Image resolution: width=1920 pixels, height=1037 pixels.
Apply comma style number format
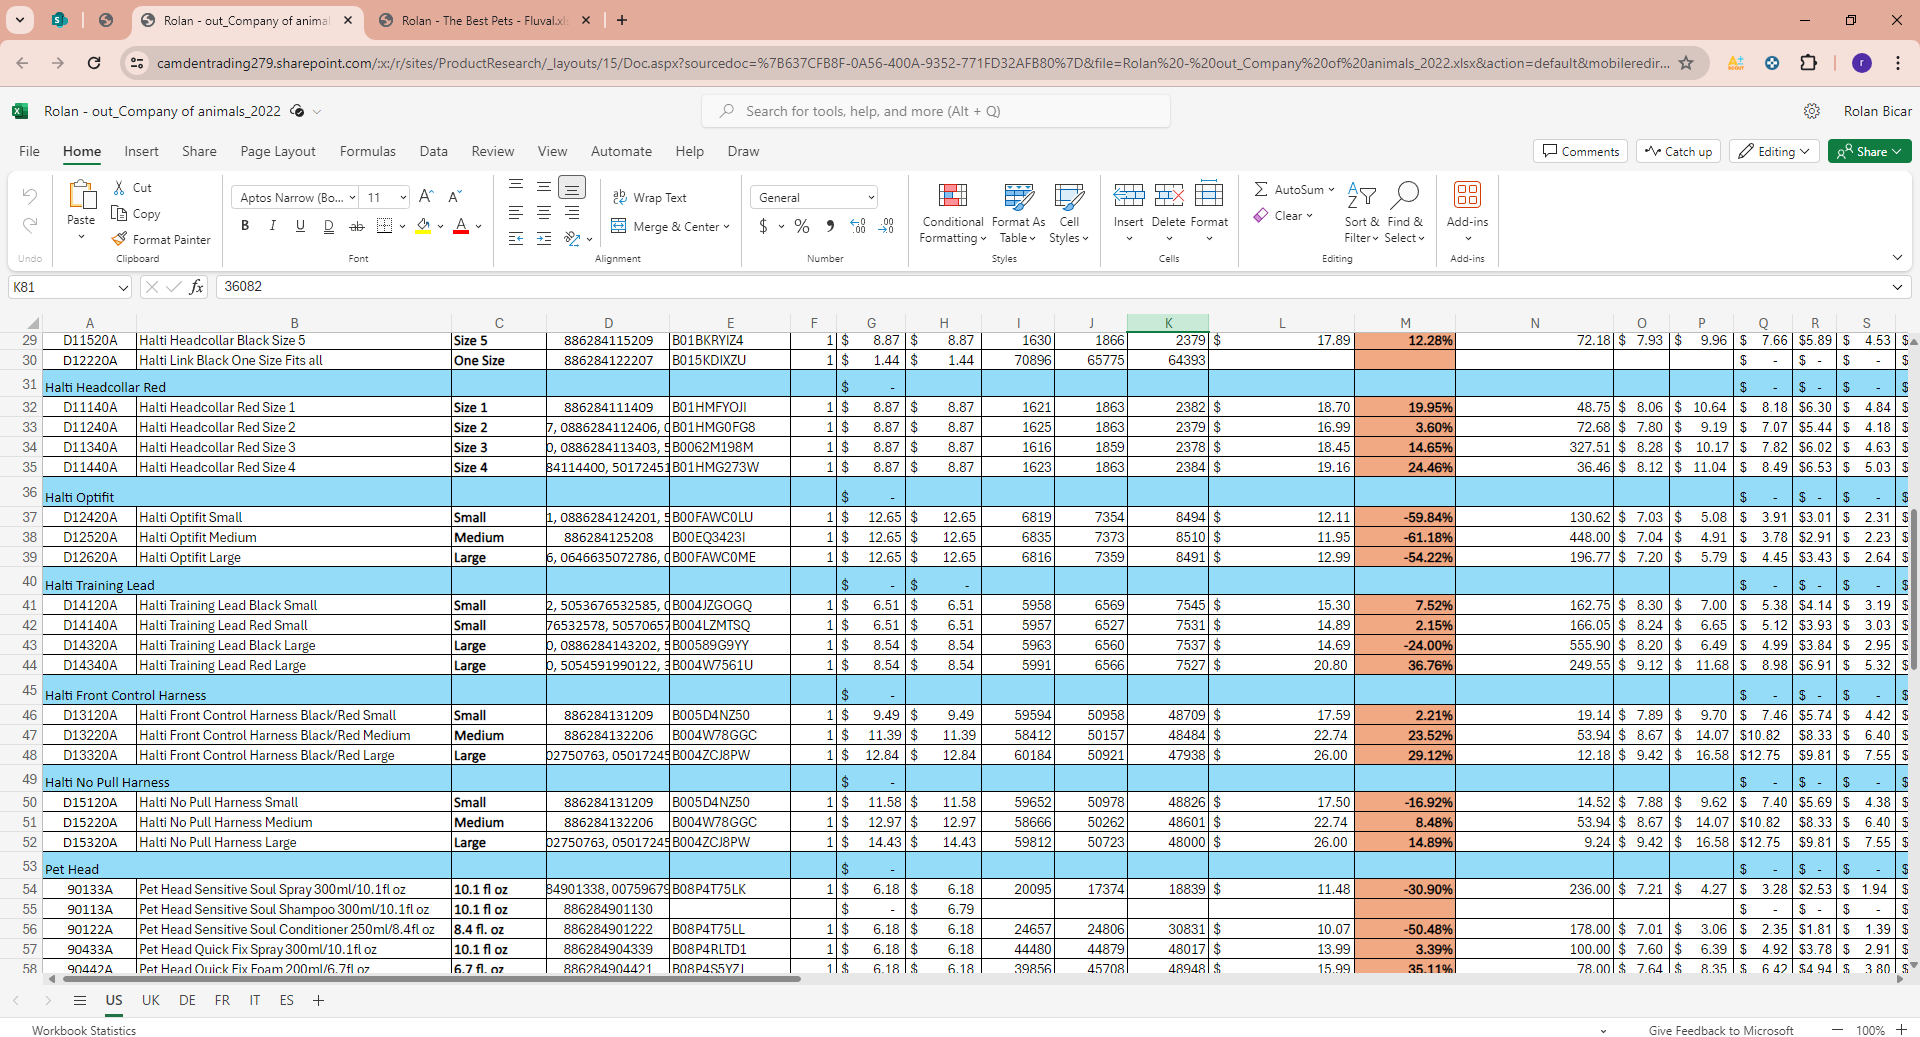[830, 227]
